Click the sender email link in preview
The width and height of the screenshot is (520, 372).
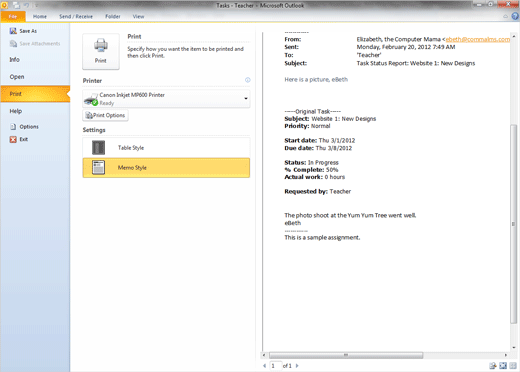[x=478, y=39]
